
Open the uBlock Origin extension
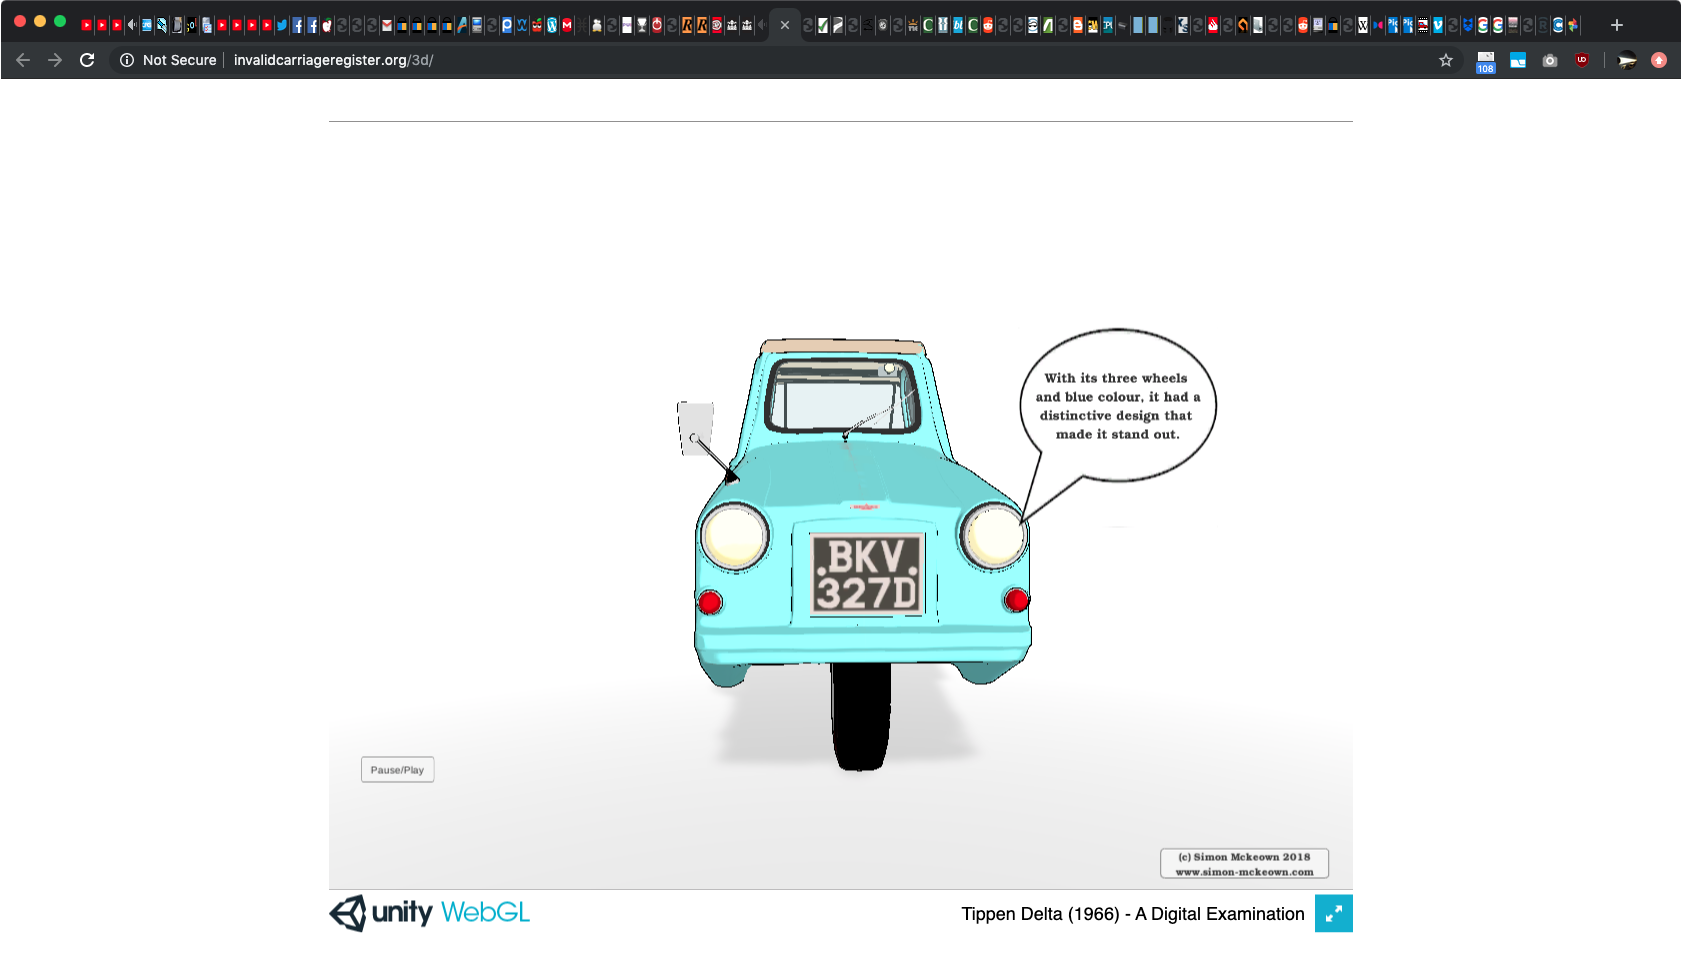(x=1582, y=60)
